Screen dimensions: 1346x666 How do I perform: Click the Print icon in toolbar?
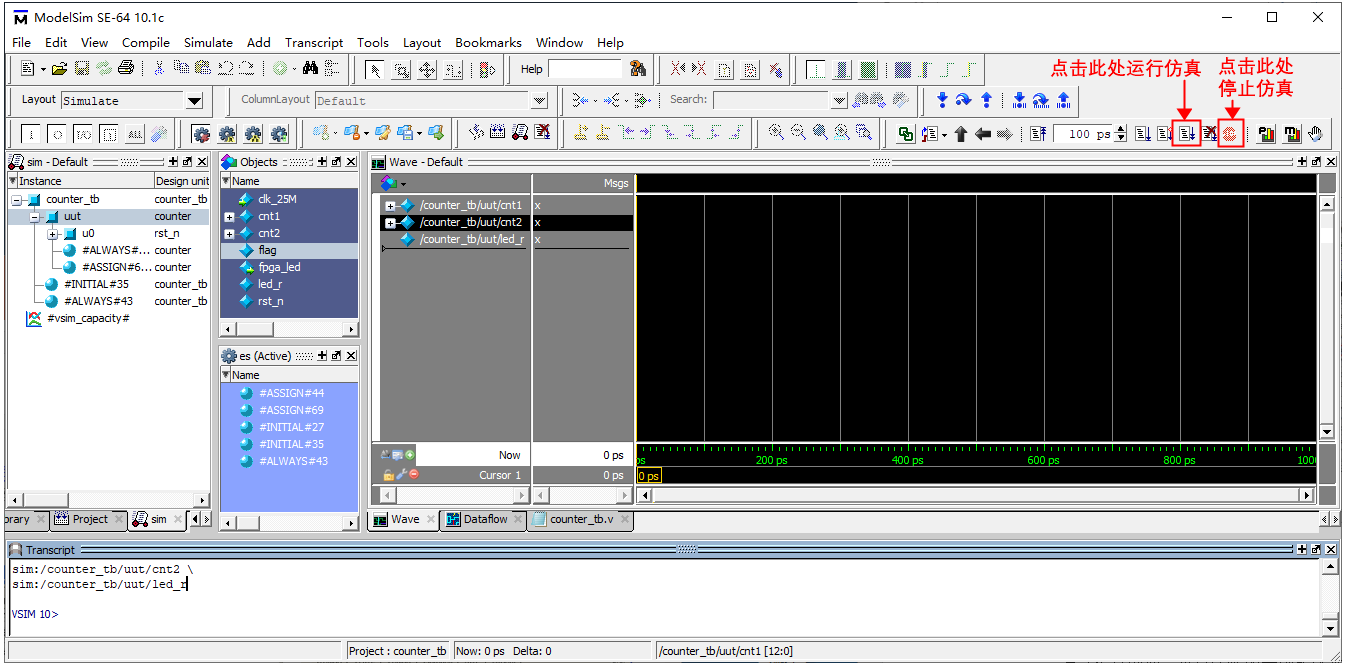[126, 69]
